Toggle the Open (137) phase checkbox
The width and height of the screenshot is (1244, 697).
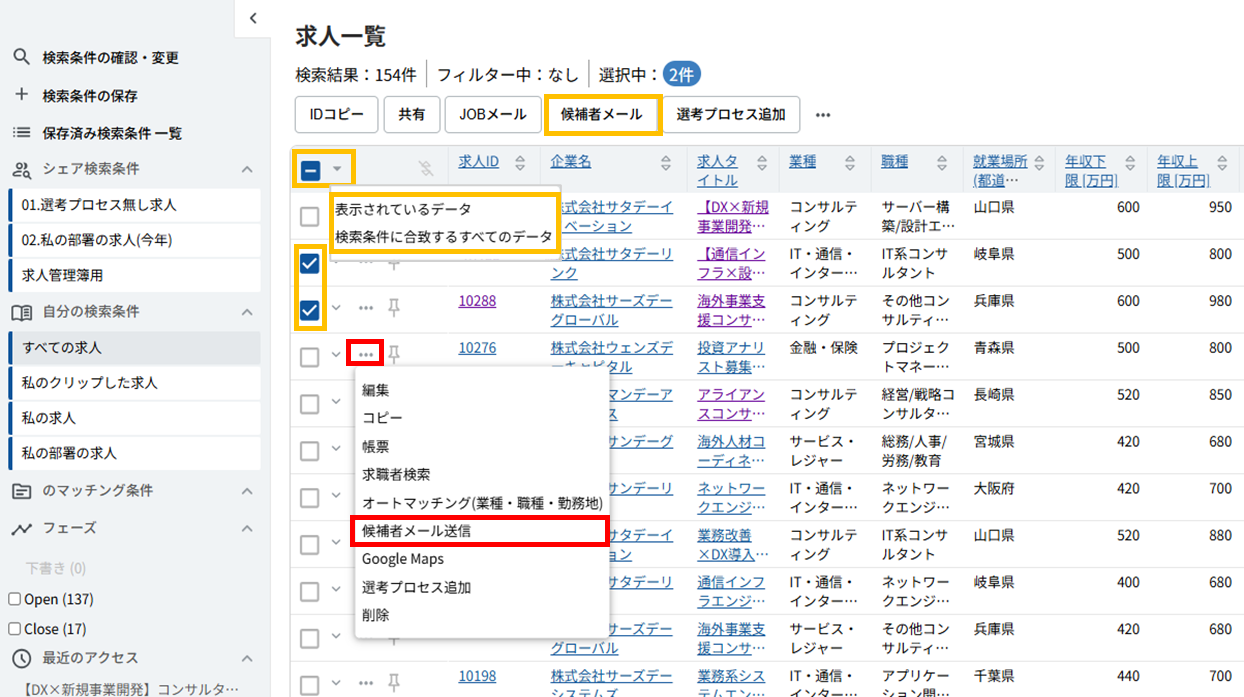click(x=15, y=599)
